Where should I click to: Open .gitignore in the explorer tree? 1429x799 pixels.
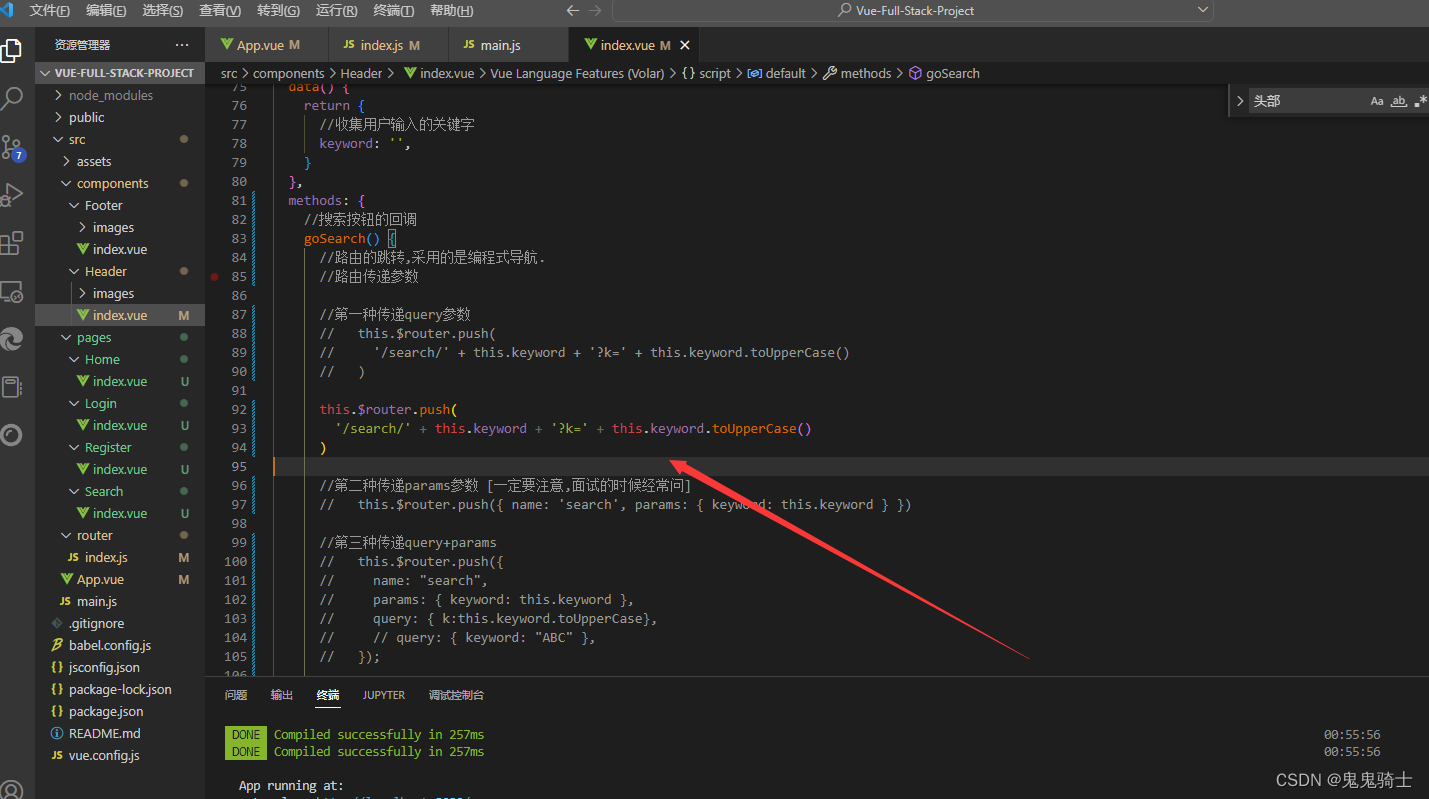(120, 623)
